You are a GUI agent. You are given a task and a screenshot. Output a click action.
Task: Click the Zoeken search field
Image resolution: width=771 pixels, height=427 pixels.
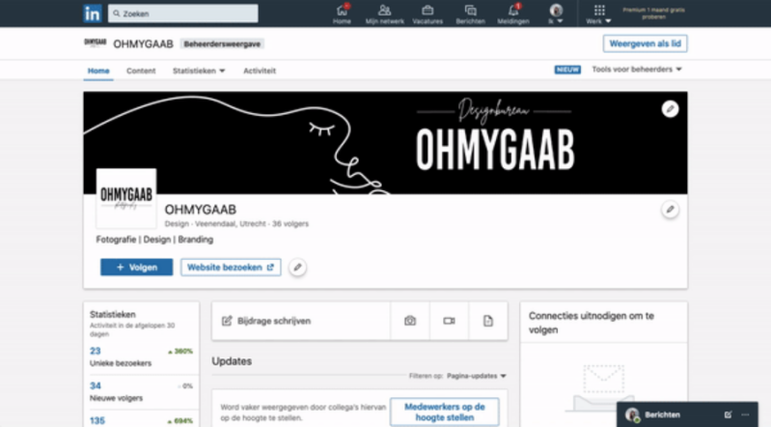tap(183, 13)
